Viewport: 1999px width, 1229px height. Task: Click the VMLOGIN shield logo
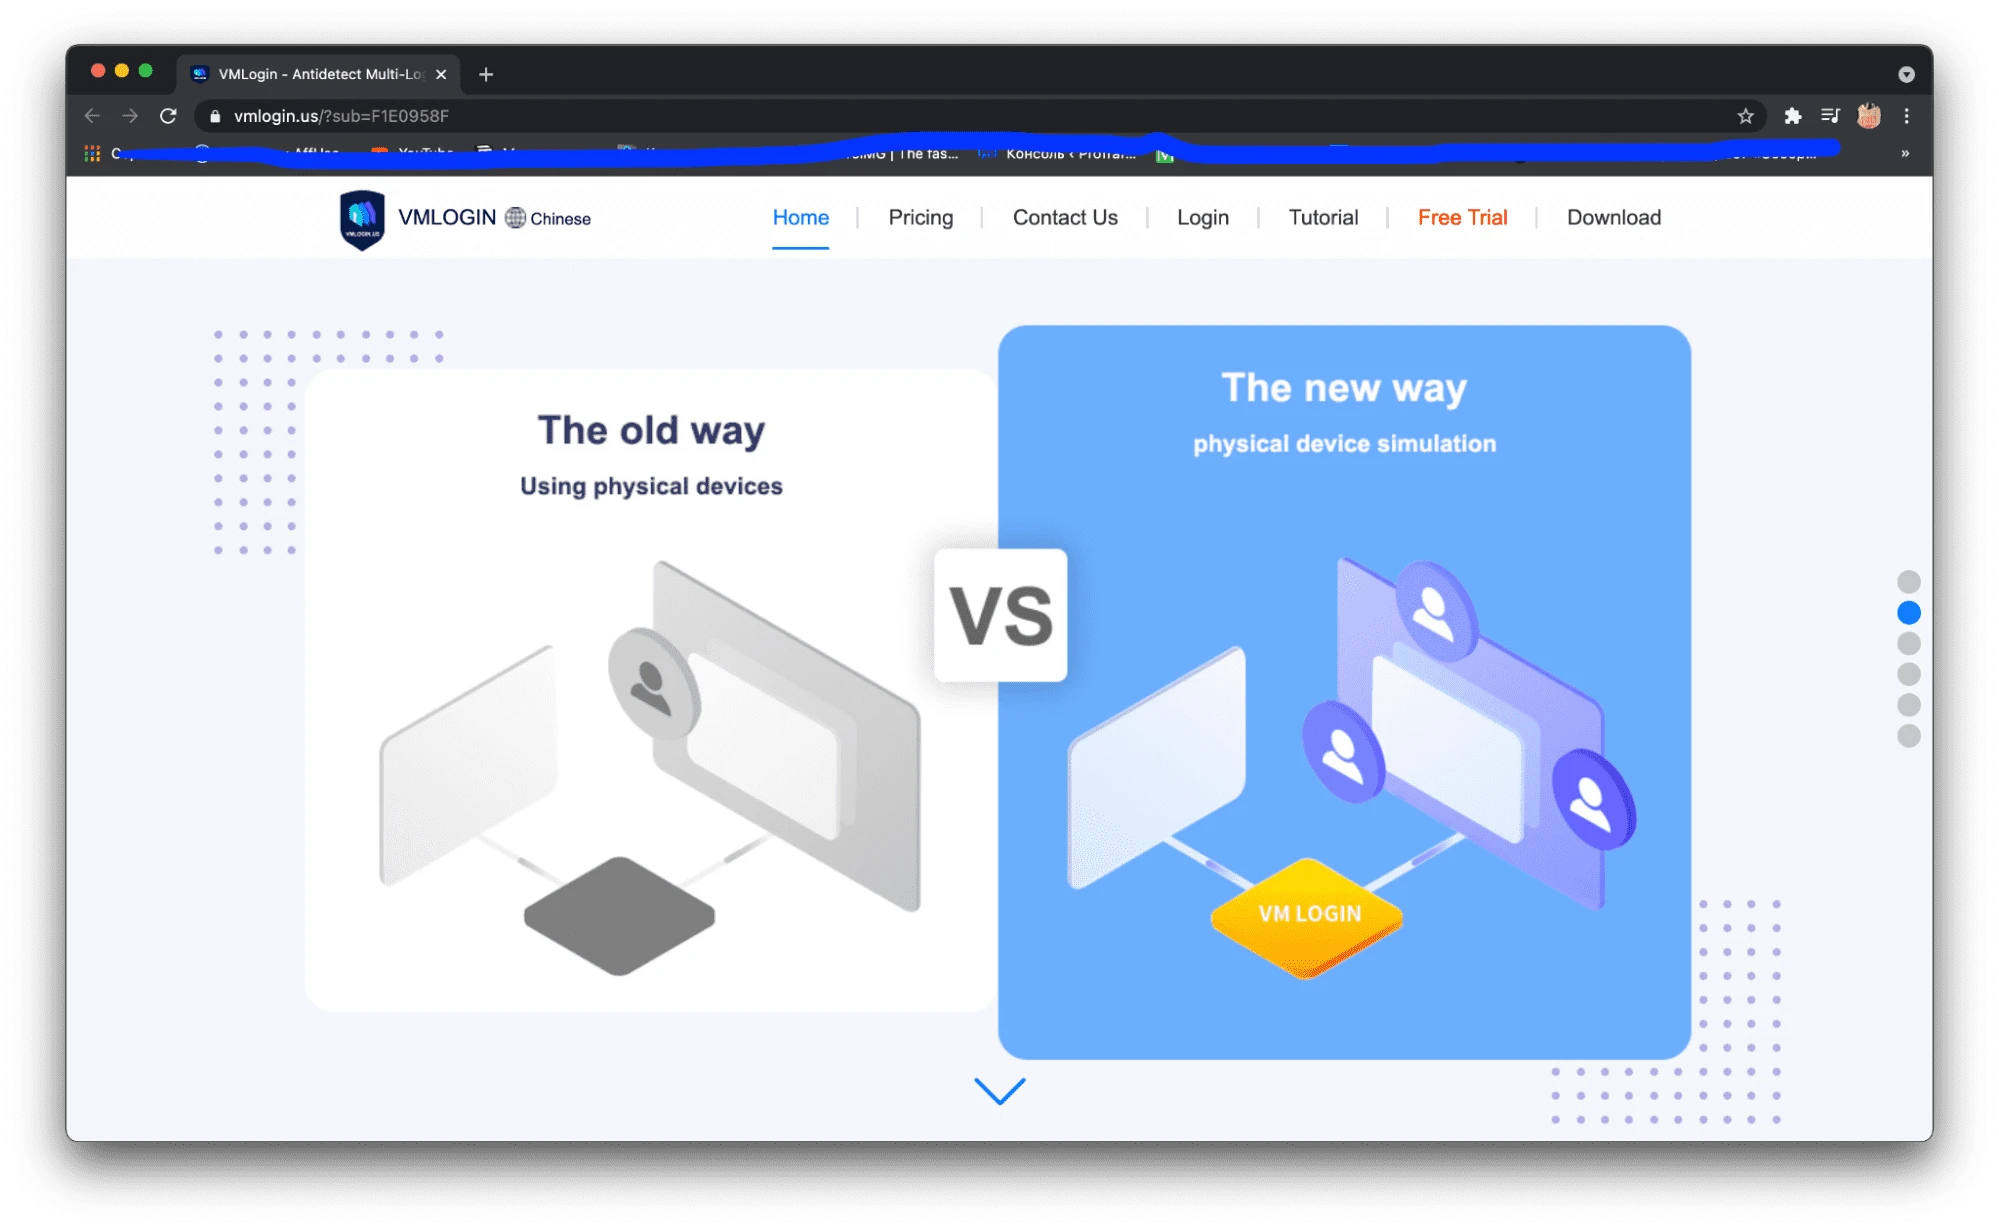point(362,219)
